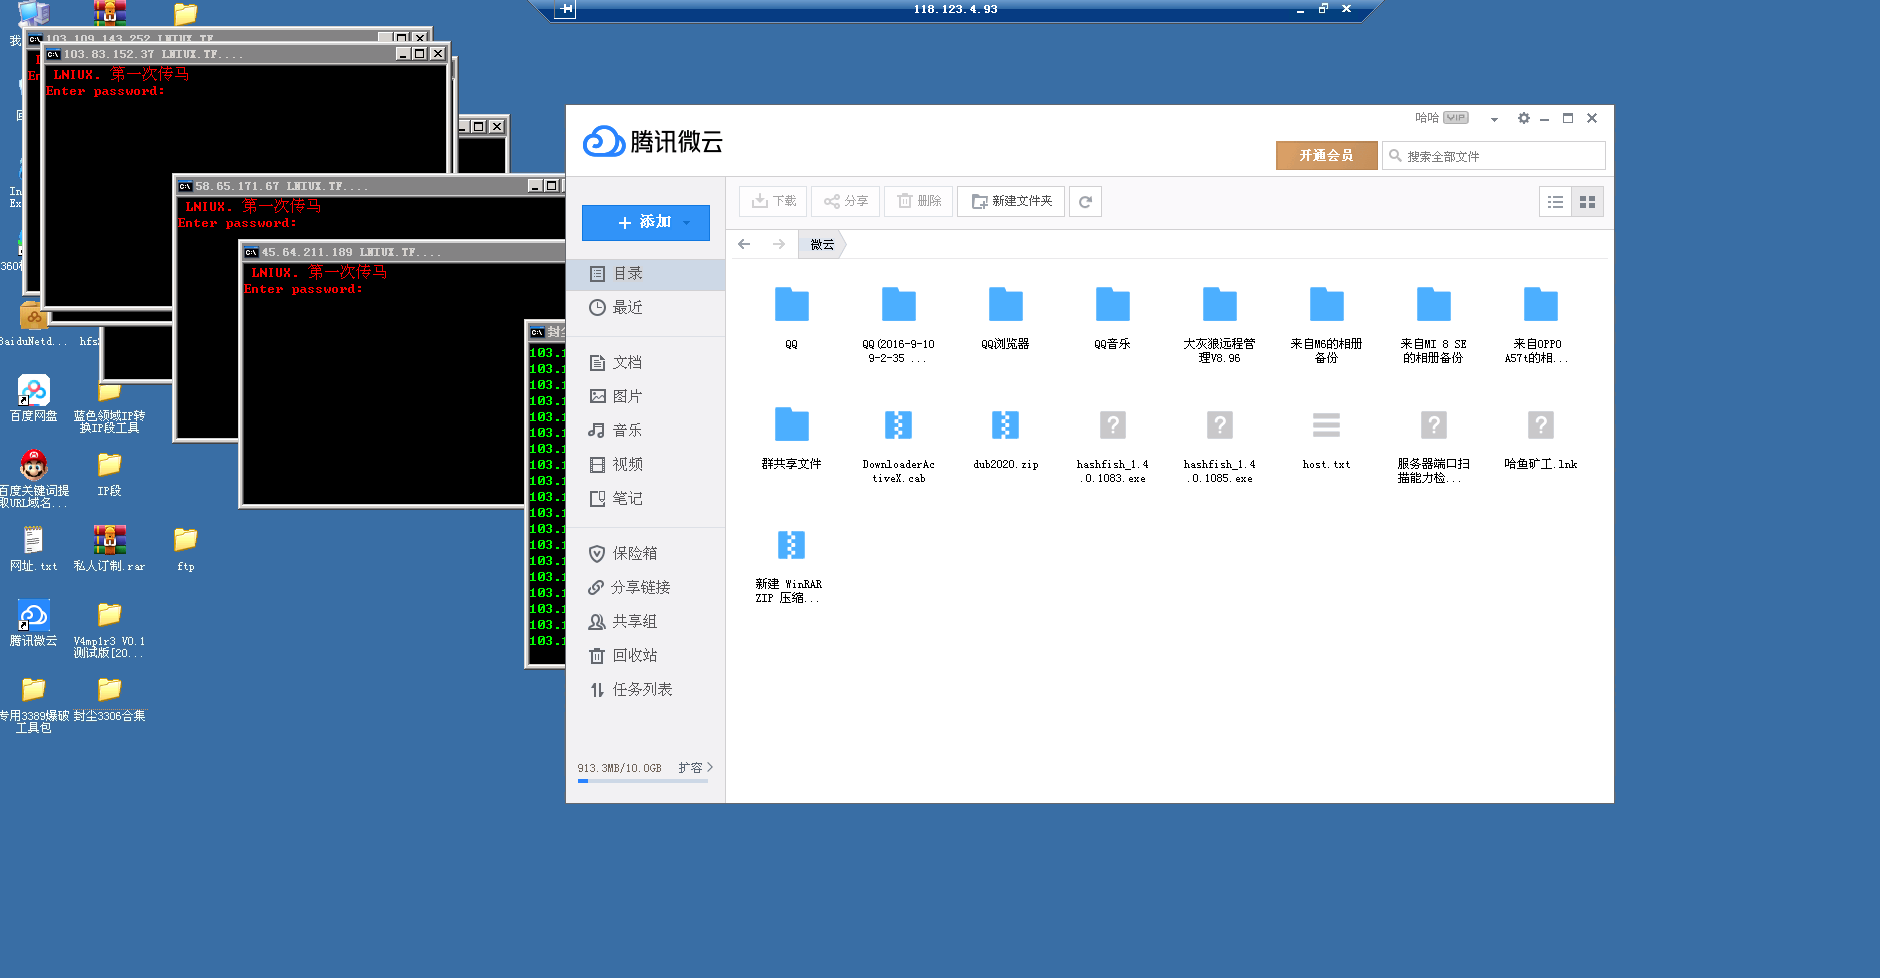The width and height of the screenshot is (1880, 978).
Task: Select hashfish_1.4.0.1083.exe file
Action: (1112, 425)
